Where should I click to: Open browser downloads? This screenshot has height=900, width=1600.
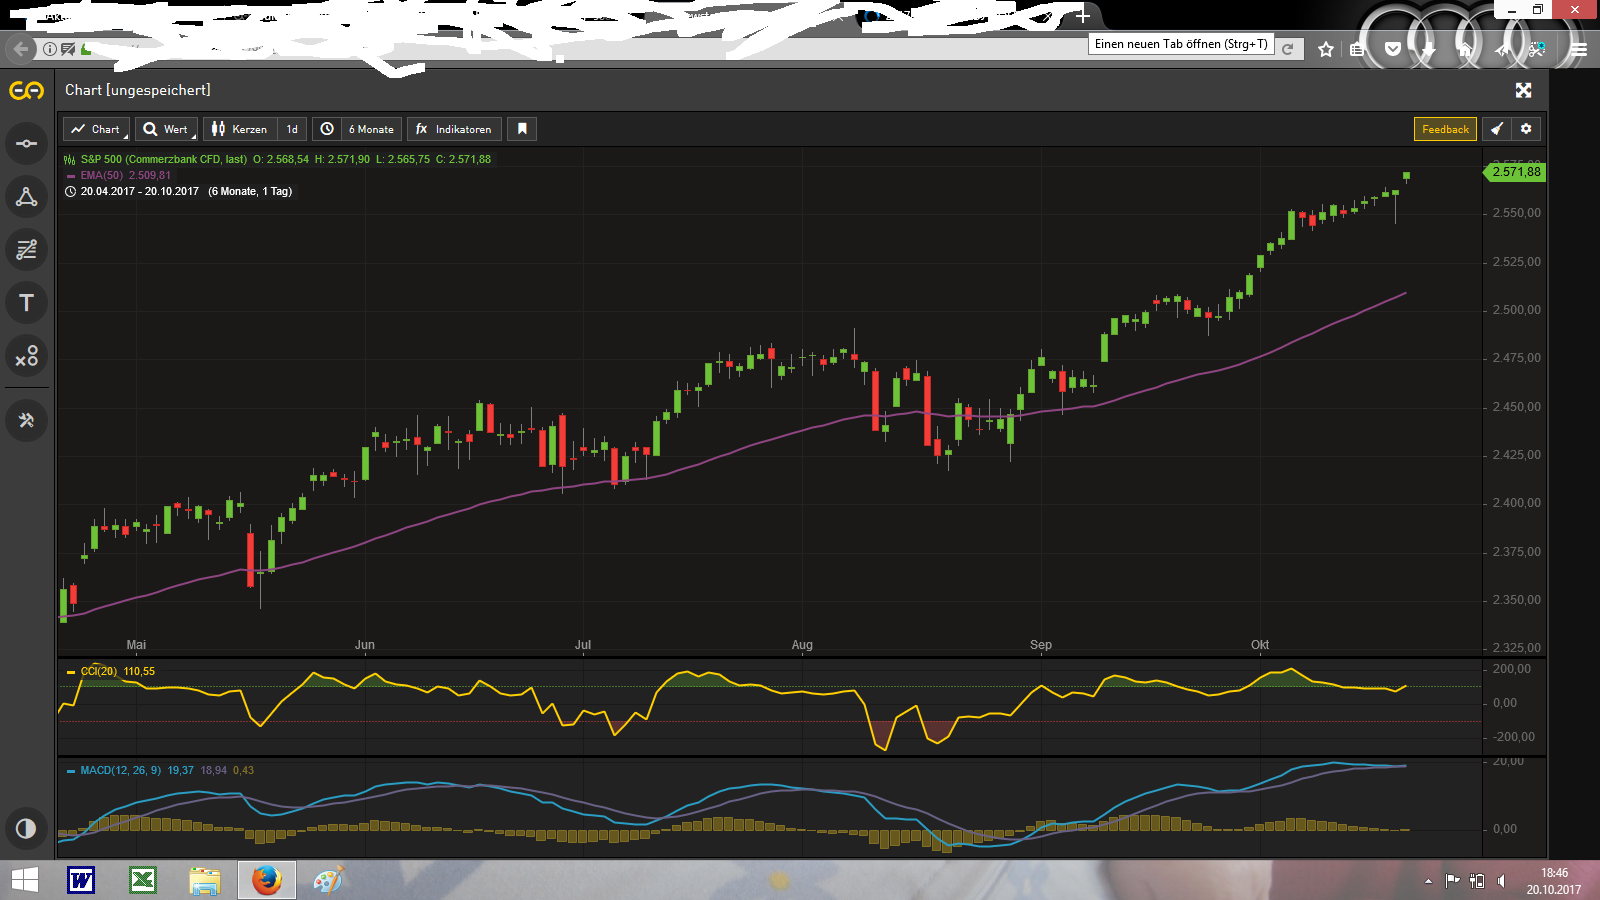1429,49
